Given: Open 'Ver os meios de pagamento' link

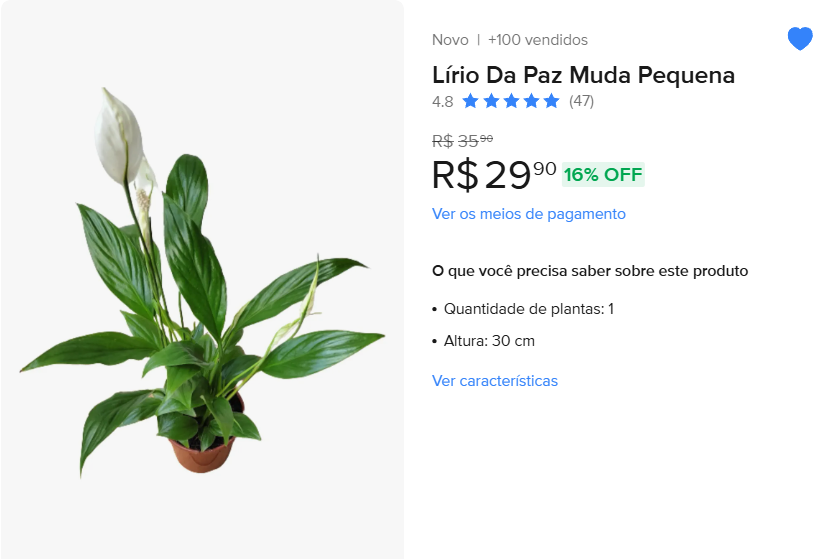Looking at the screenshot, I should click(x=528, y=214).
